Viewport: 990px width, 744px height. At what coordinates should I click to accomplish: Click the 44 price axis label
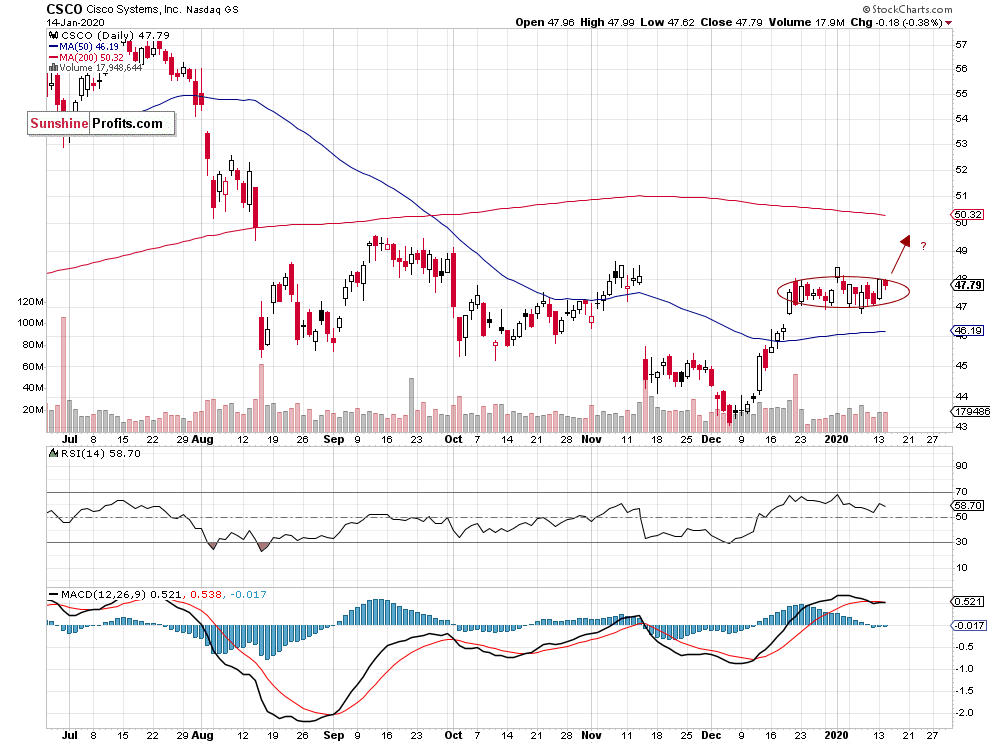(x=961, y=397)
